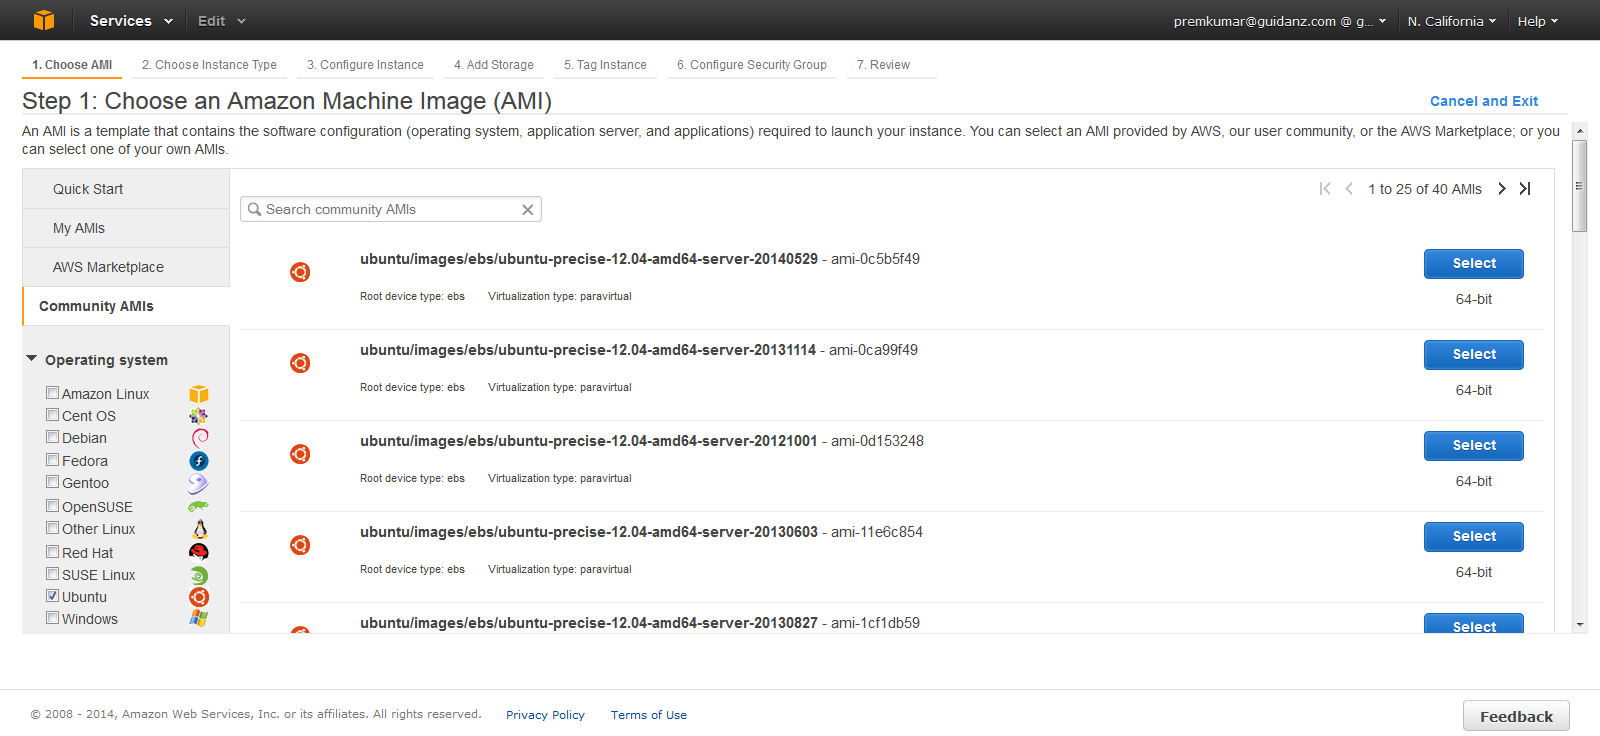Open the Terms of Use link
1600x736 pixels.
(649, 715)
